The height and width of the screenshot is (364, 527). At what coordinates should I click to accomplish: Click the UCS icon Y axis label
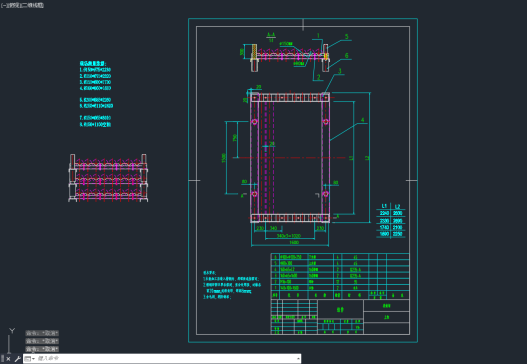(12, 331)
